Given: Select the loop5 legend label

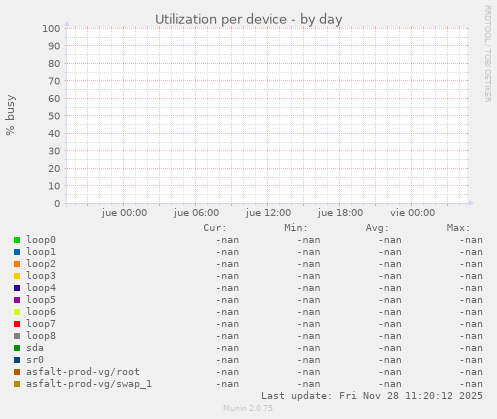Looking at the screenshot, I should tap(41, 300).
